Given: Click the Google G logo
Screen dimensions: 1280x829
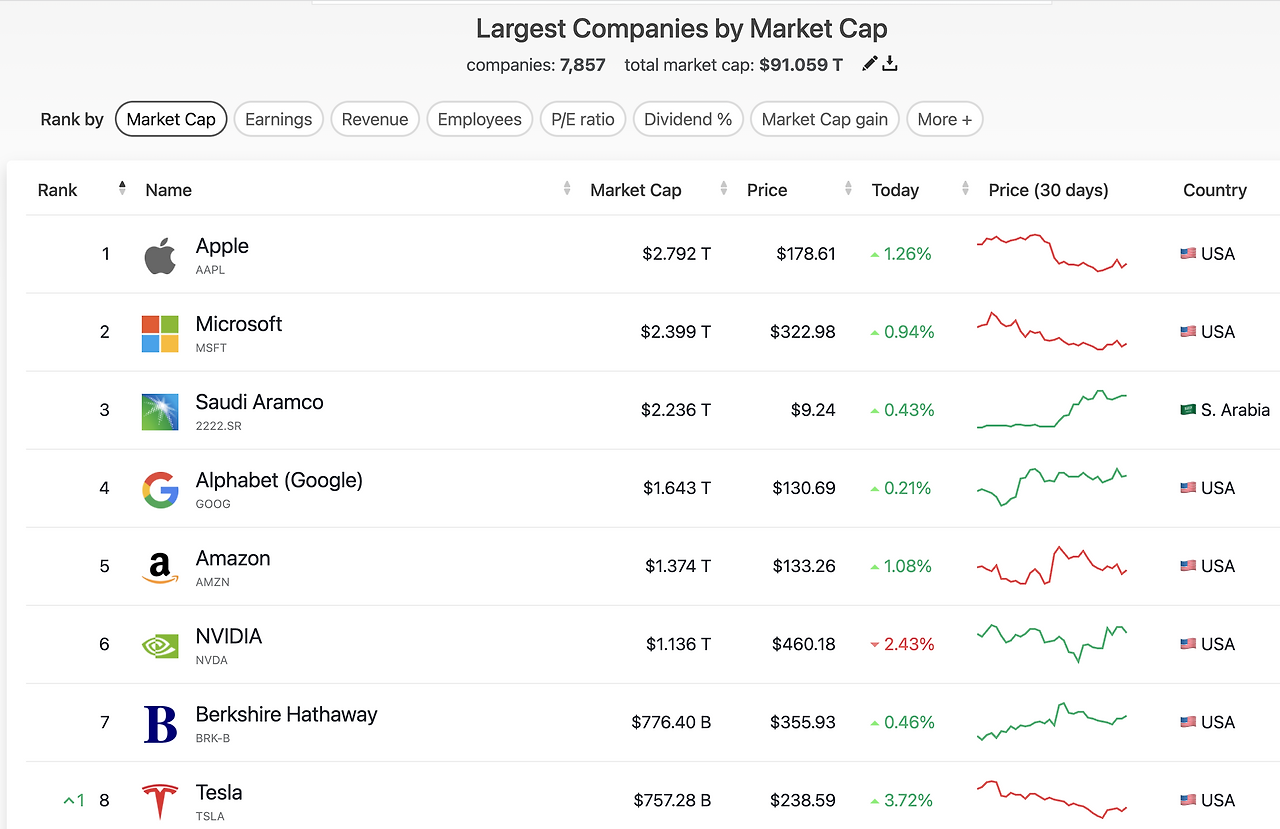Looking at the screenshot, I should click(x=160, y=490).
